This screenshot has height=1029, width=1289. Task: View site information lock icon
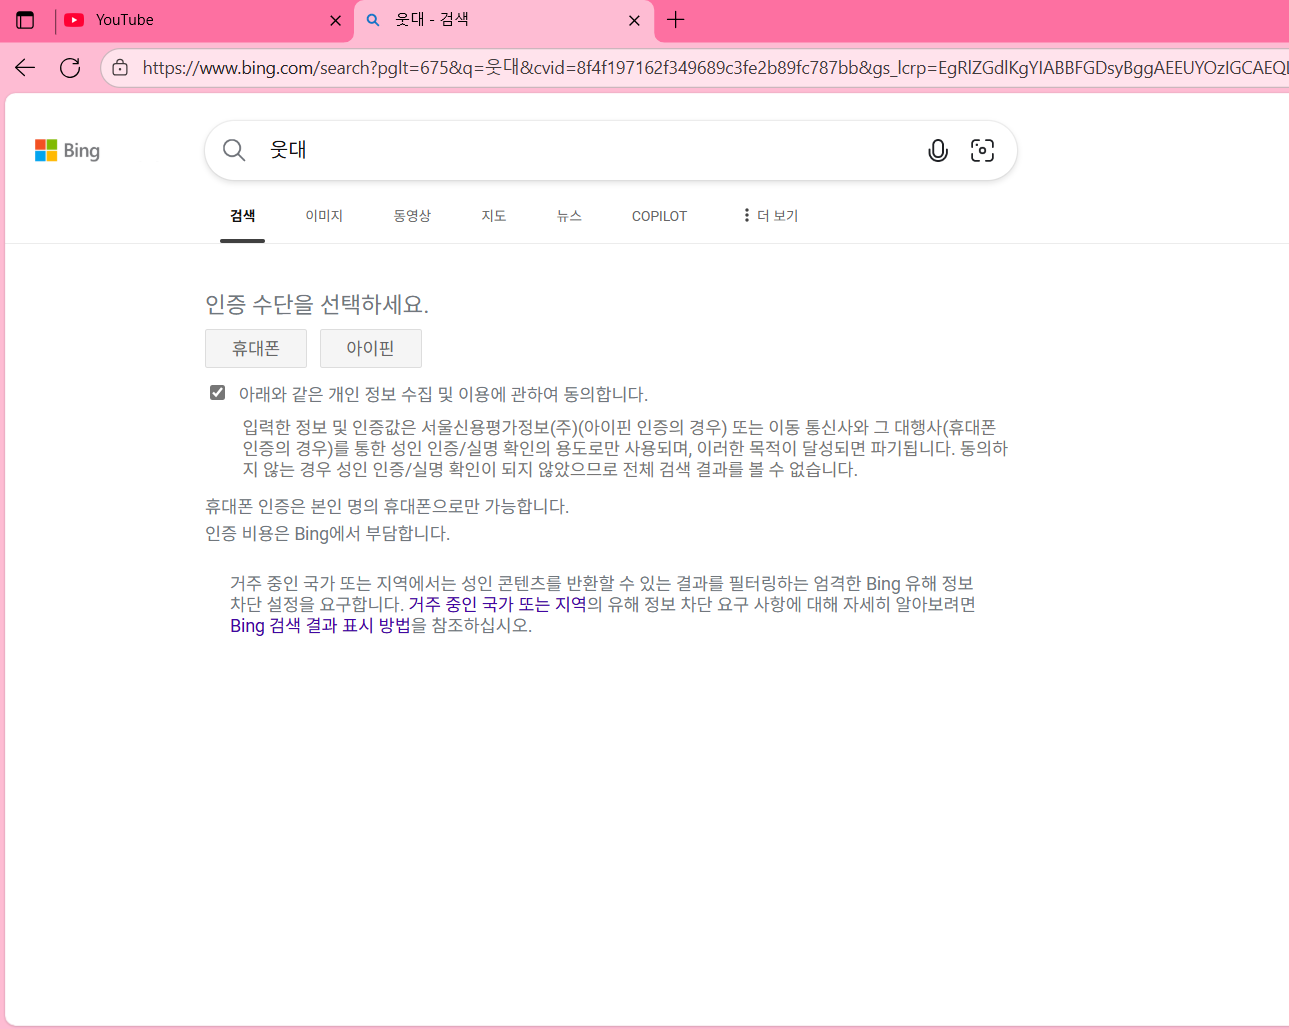(120, 67)
